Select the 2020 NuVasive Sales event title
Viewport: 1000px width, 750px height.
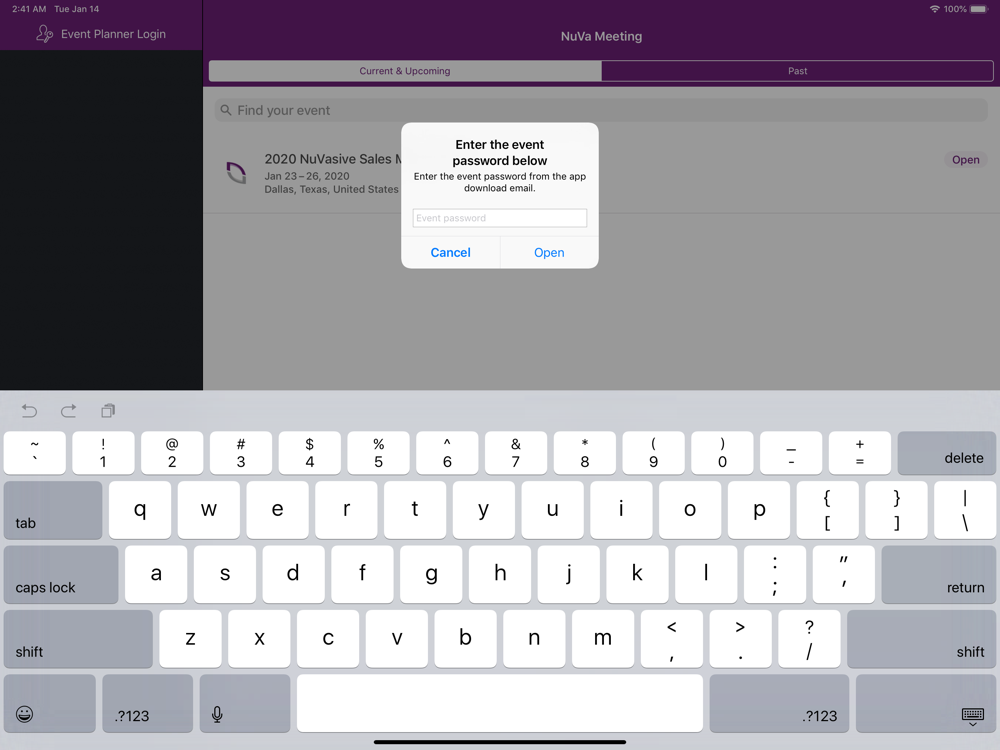333,159
